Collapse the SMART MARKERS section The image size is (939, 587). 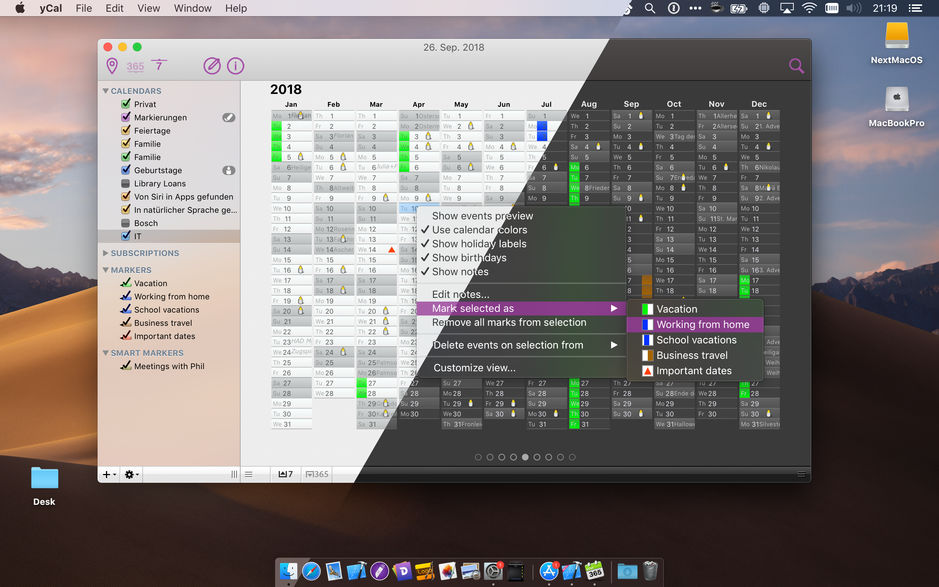tap(108, 352)
